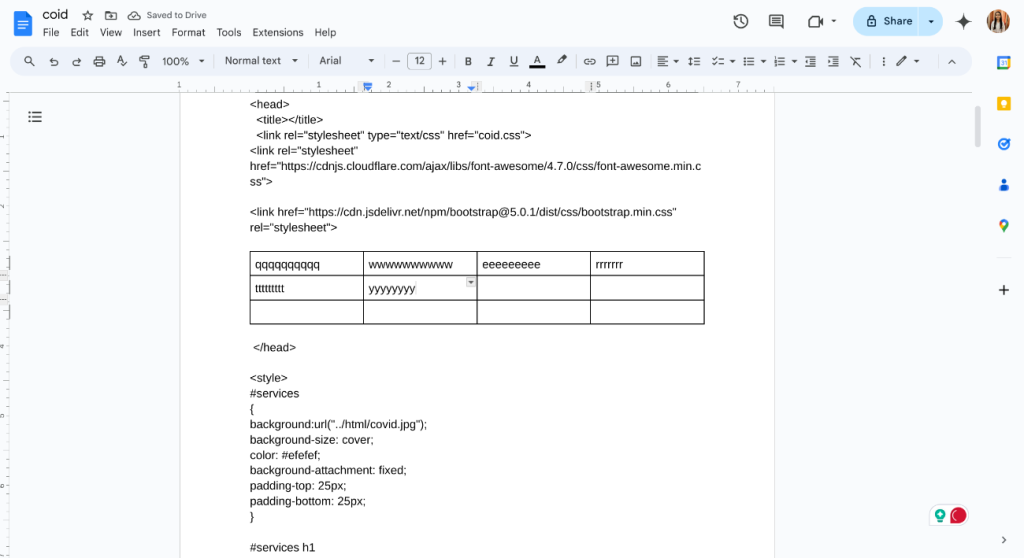The height and width of the screenshot is (558, 1024).
Task: Toggle underline formatting
Action: [x=514, y=61]
